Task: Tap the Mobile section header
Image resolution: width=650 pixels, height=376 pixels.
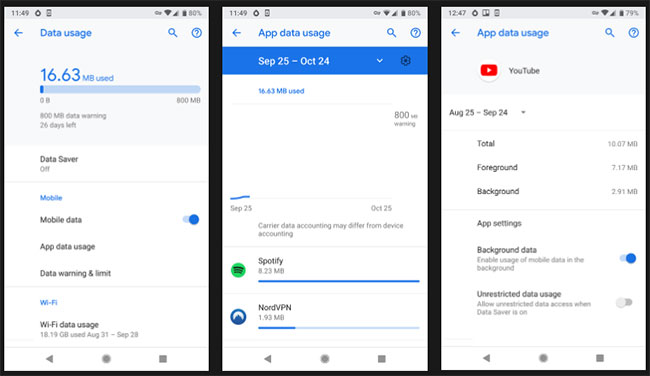Action: pyautogui.click(x=51, y=198)
